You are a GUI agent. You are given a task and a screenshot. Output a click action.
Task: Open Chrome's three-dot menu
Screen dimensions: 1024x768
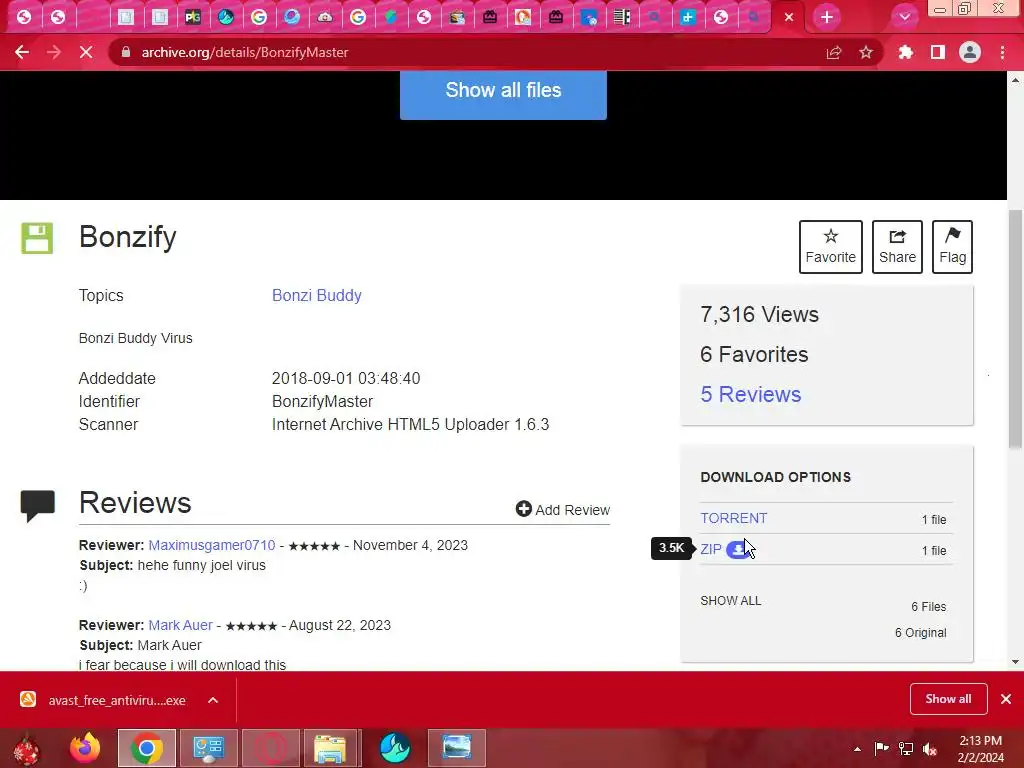click(1002, 52)
